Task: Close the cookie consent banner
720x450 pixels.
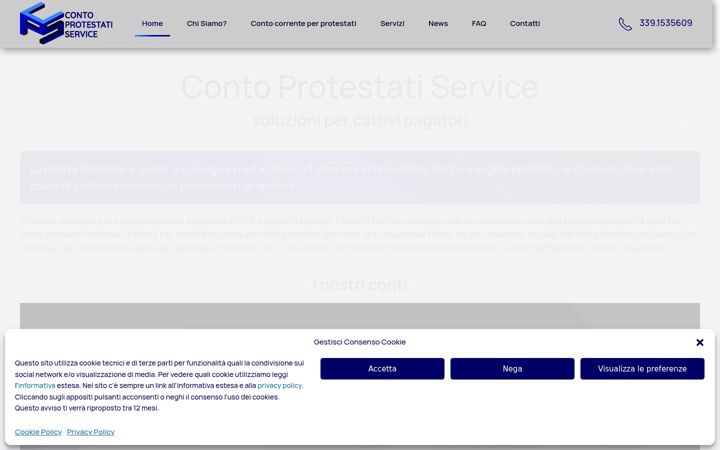Action: (699, 343)
